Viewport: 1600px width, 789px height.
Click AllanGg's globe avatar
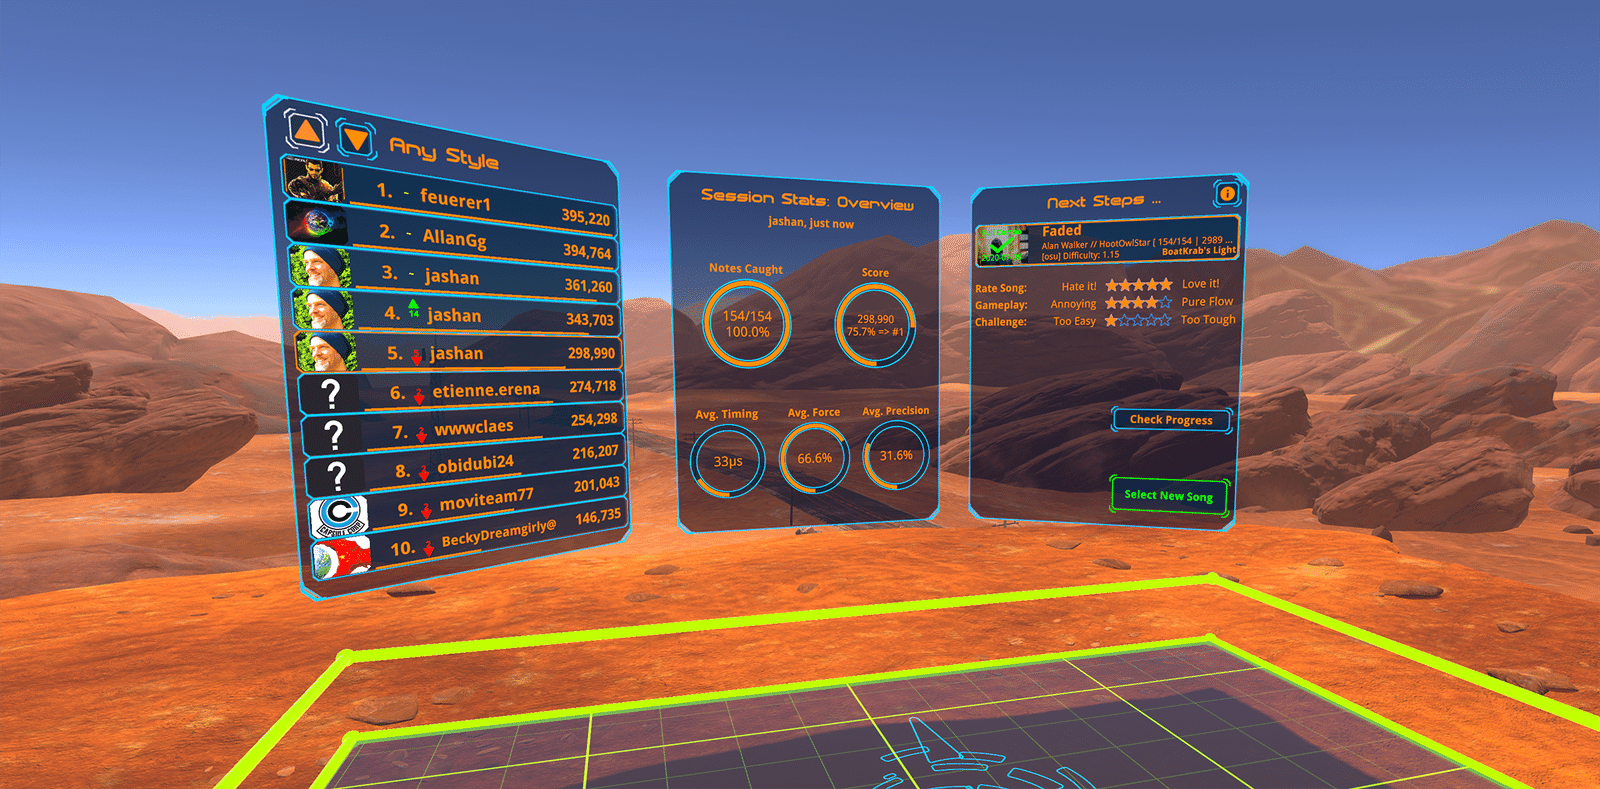click(317, 222)
